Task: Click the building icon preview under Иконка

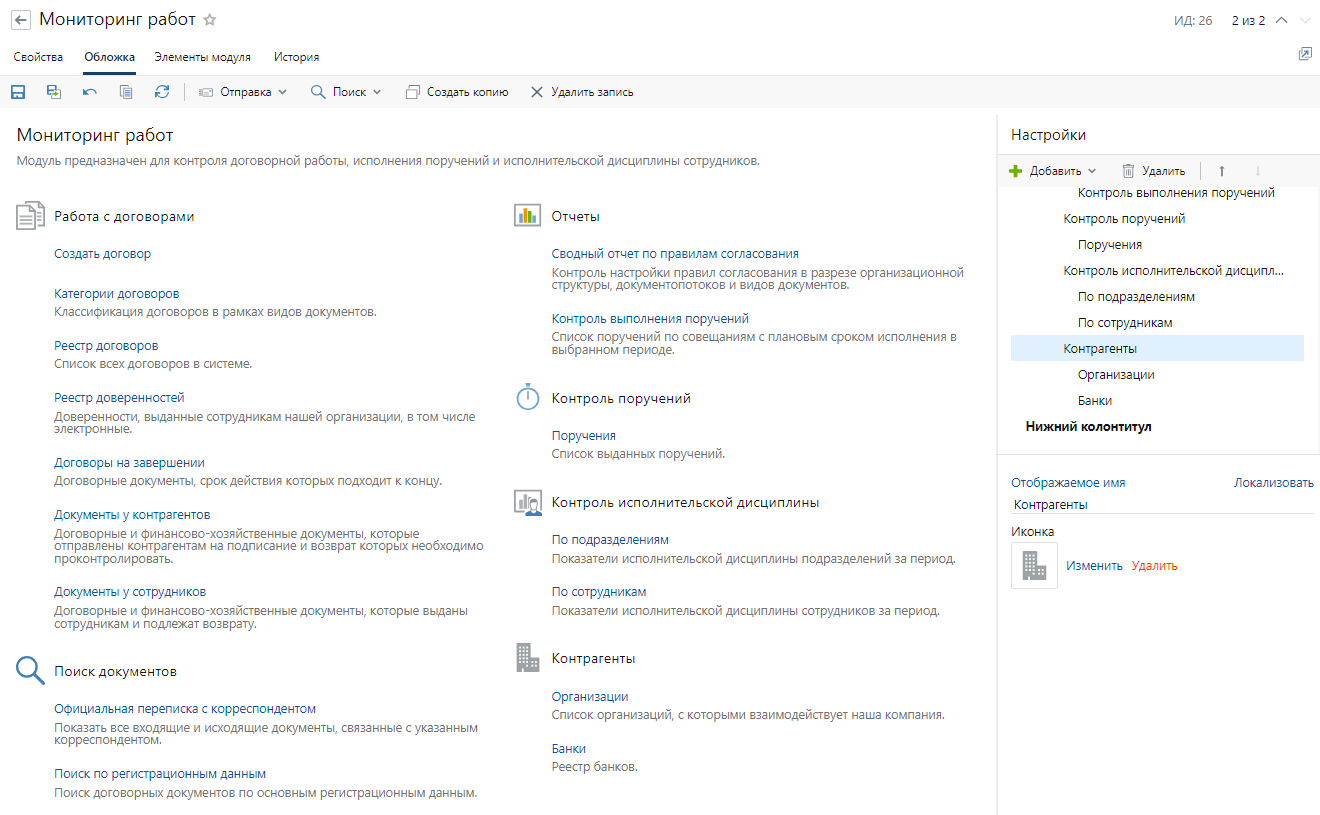Action: tap(1034, 566)
